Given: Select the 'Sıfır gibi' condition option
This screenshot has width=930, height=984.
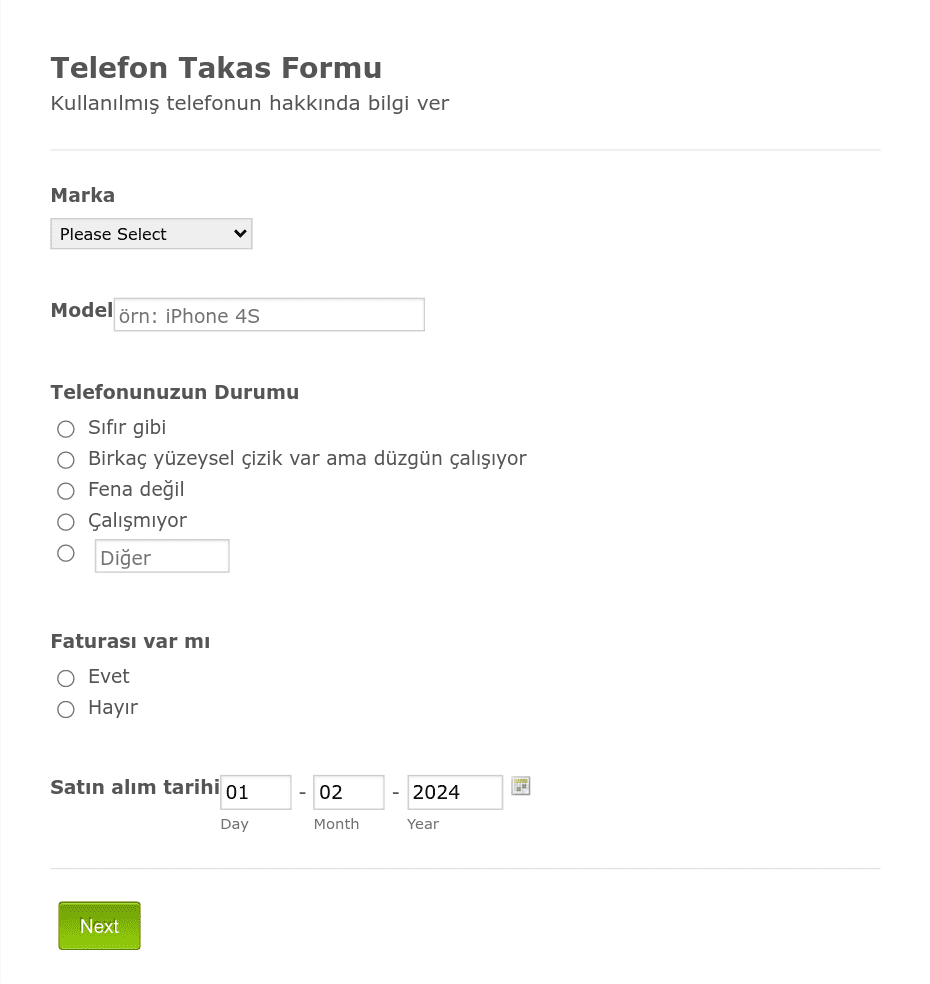Looking at the screenshot, I should (66, 429).
